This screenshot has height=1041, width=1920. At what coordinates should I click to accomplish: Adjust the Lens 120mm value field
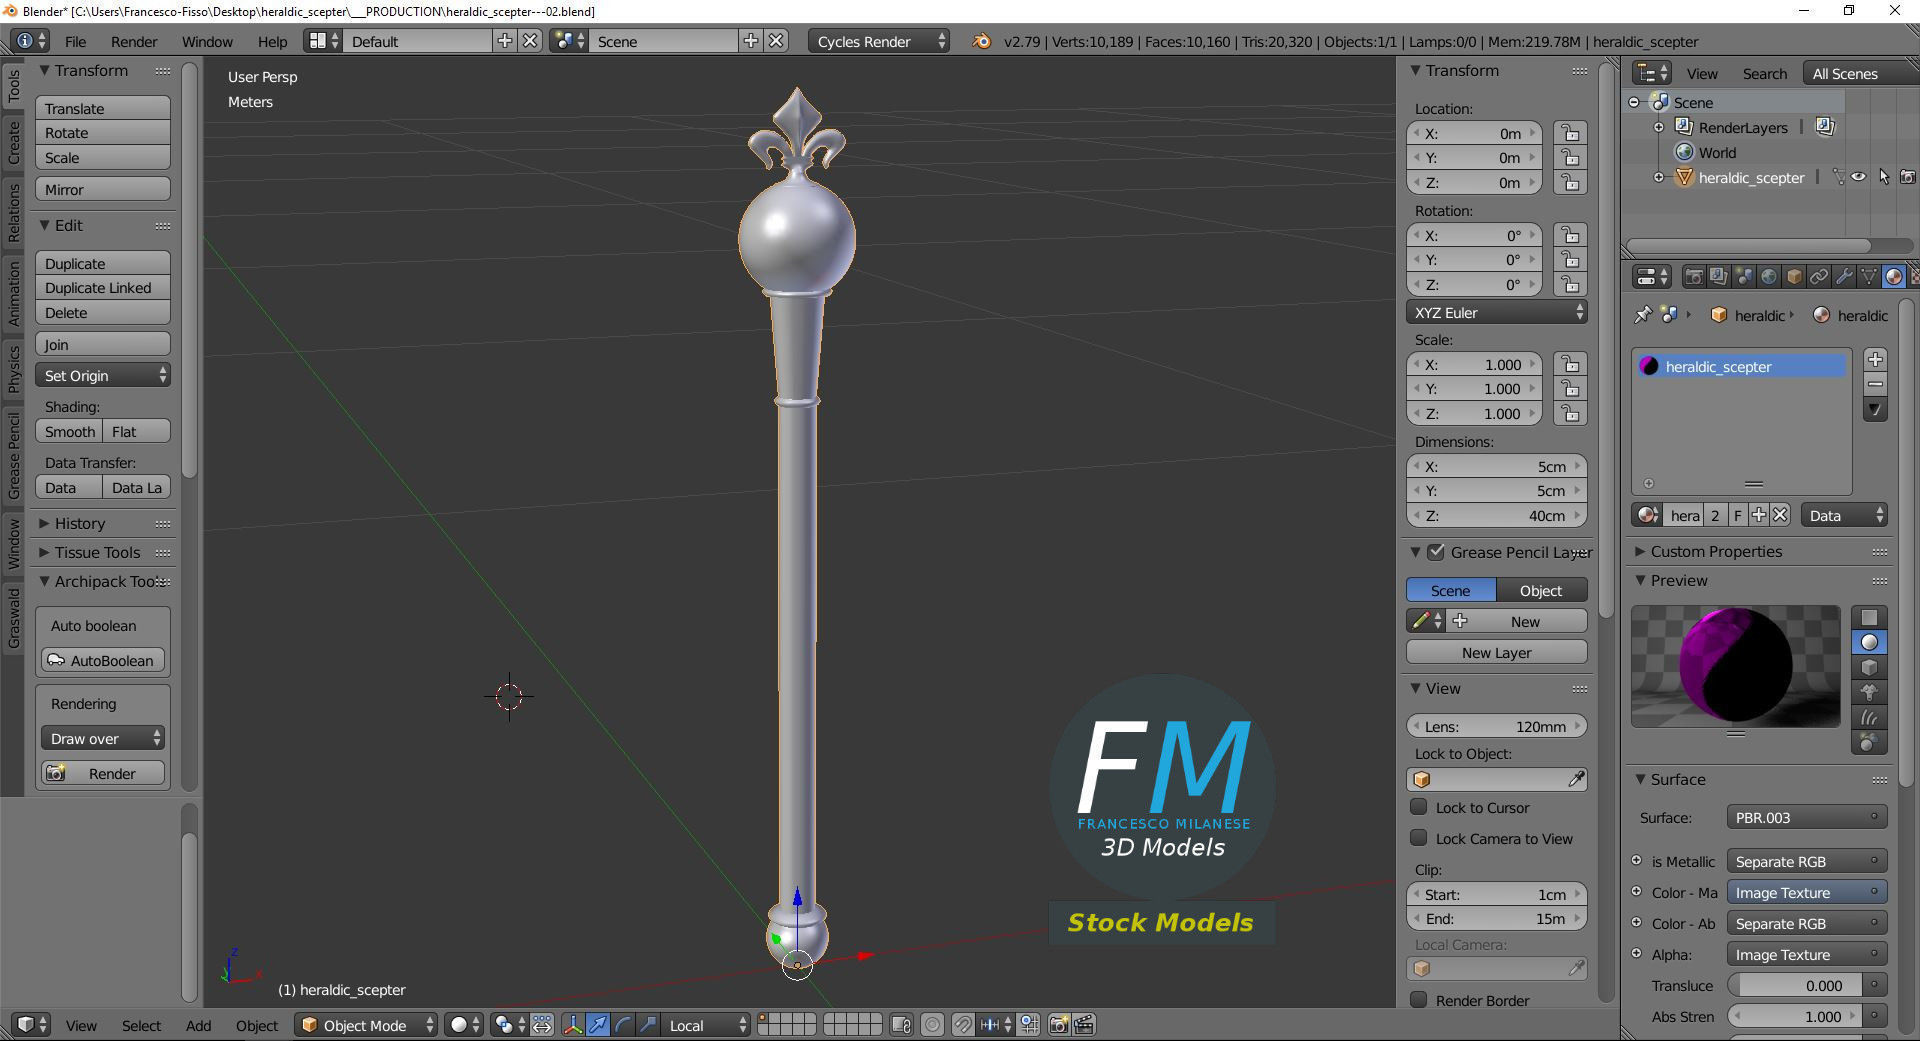tap(1496, 726)
